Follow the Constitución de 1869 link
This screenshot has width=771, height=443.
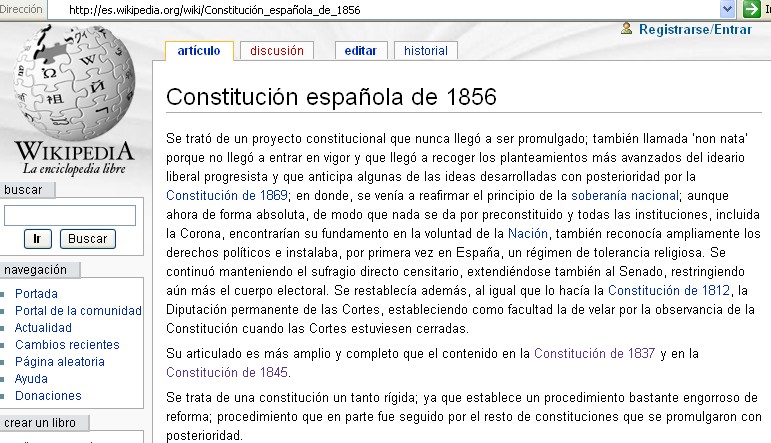tap(227, 195)
